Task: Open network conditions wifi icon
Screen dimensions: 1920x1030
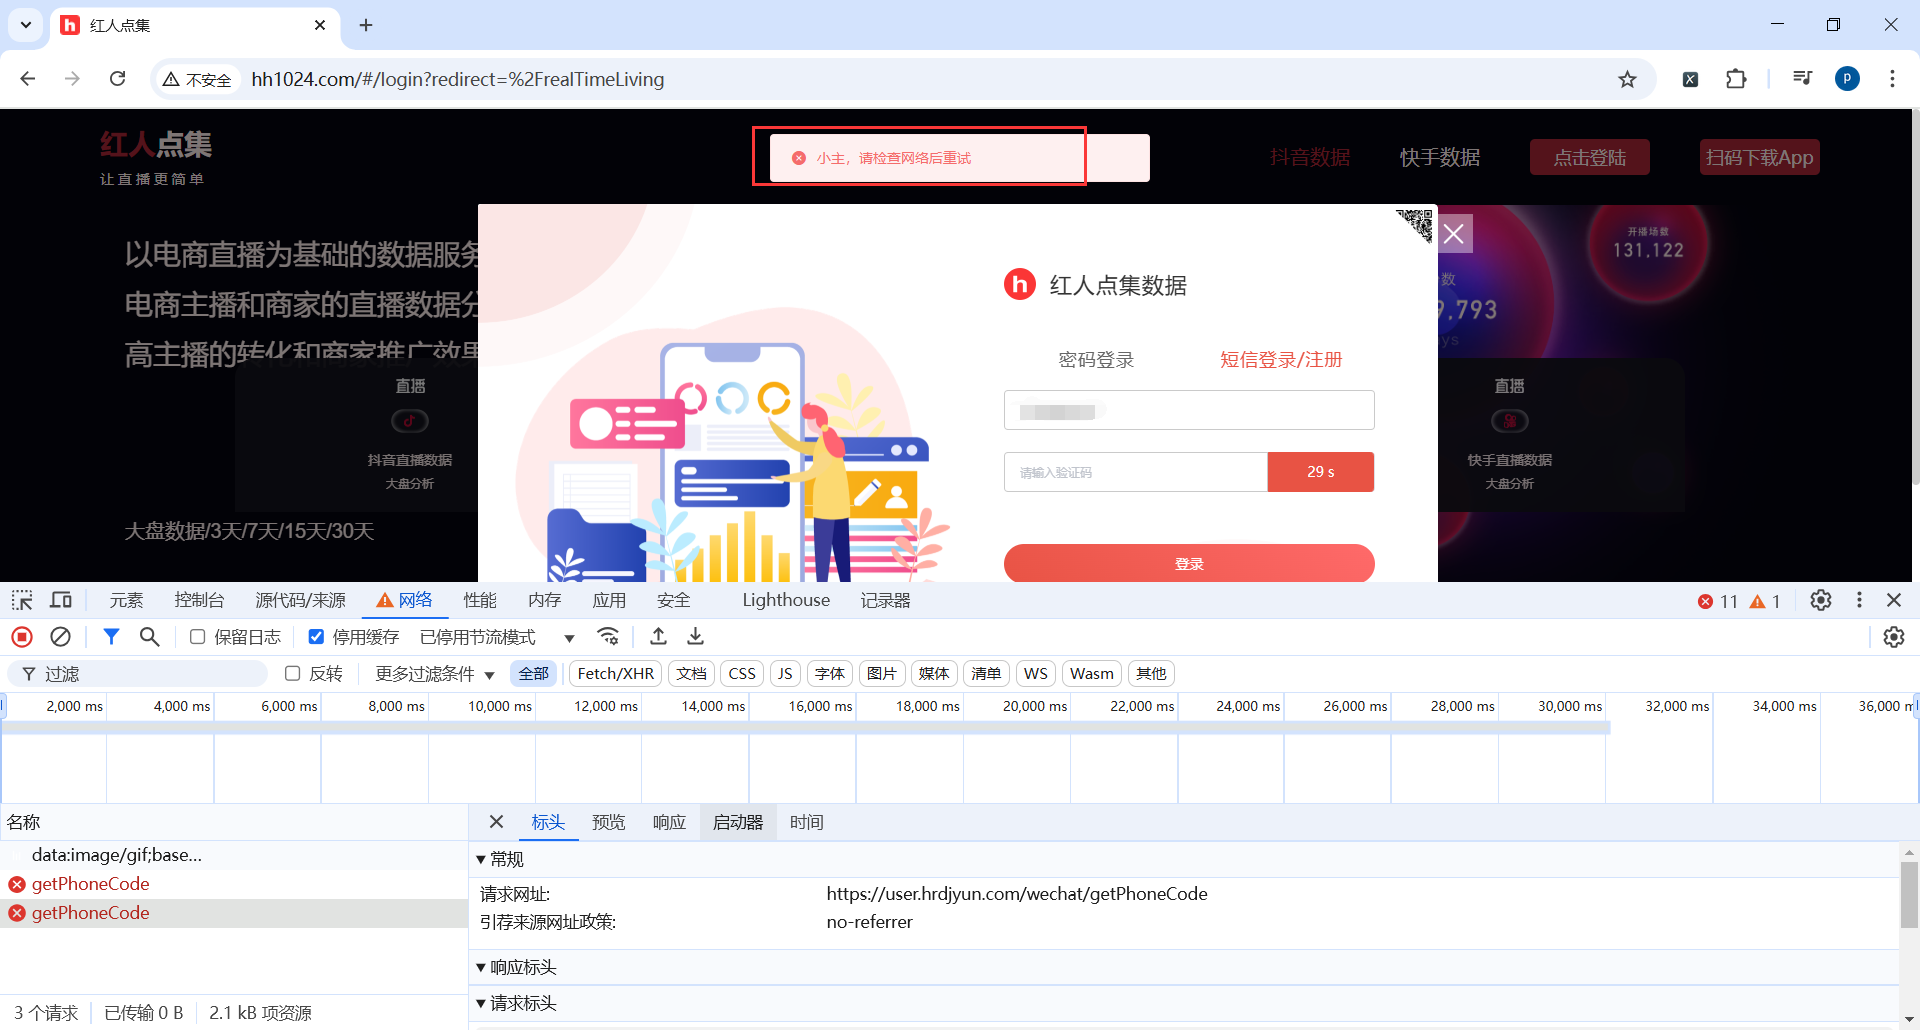Action: [x=608, y=637]
